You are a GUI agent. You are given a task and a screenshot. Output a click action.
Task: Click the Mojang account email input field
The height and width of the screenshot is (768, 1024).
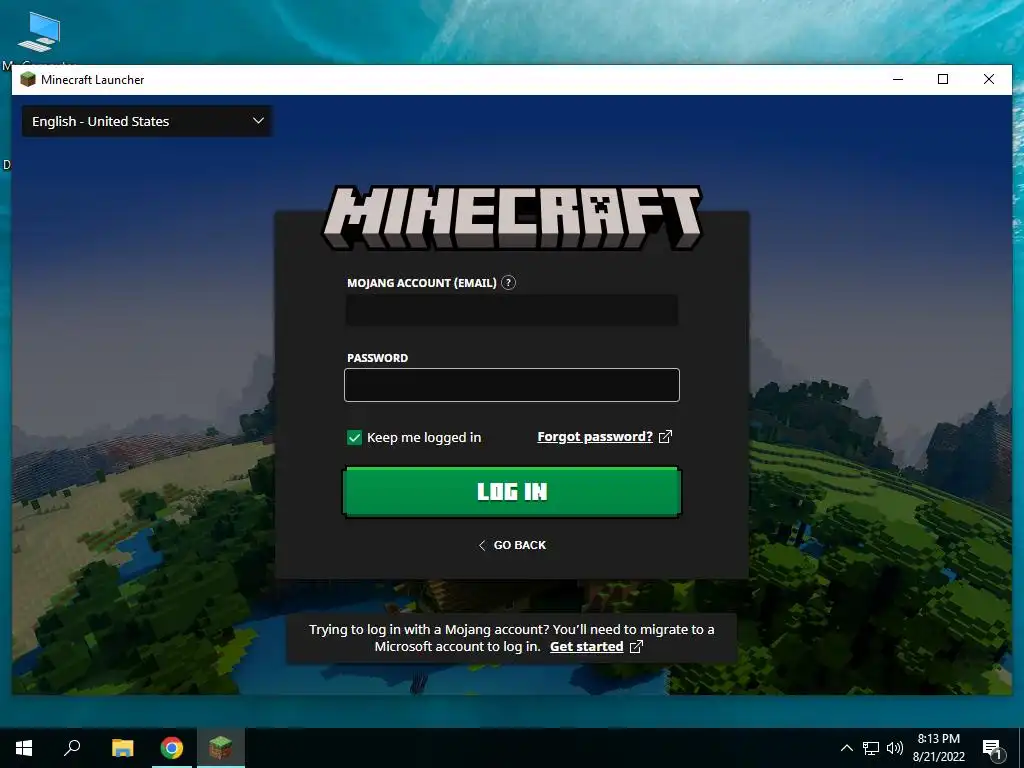click(x=512, y=310)
